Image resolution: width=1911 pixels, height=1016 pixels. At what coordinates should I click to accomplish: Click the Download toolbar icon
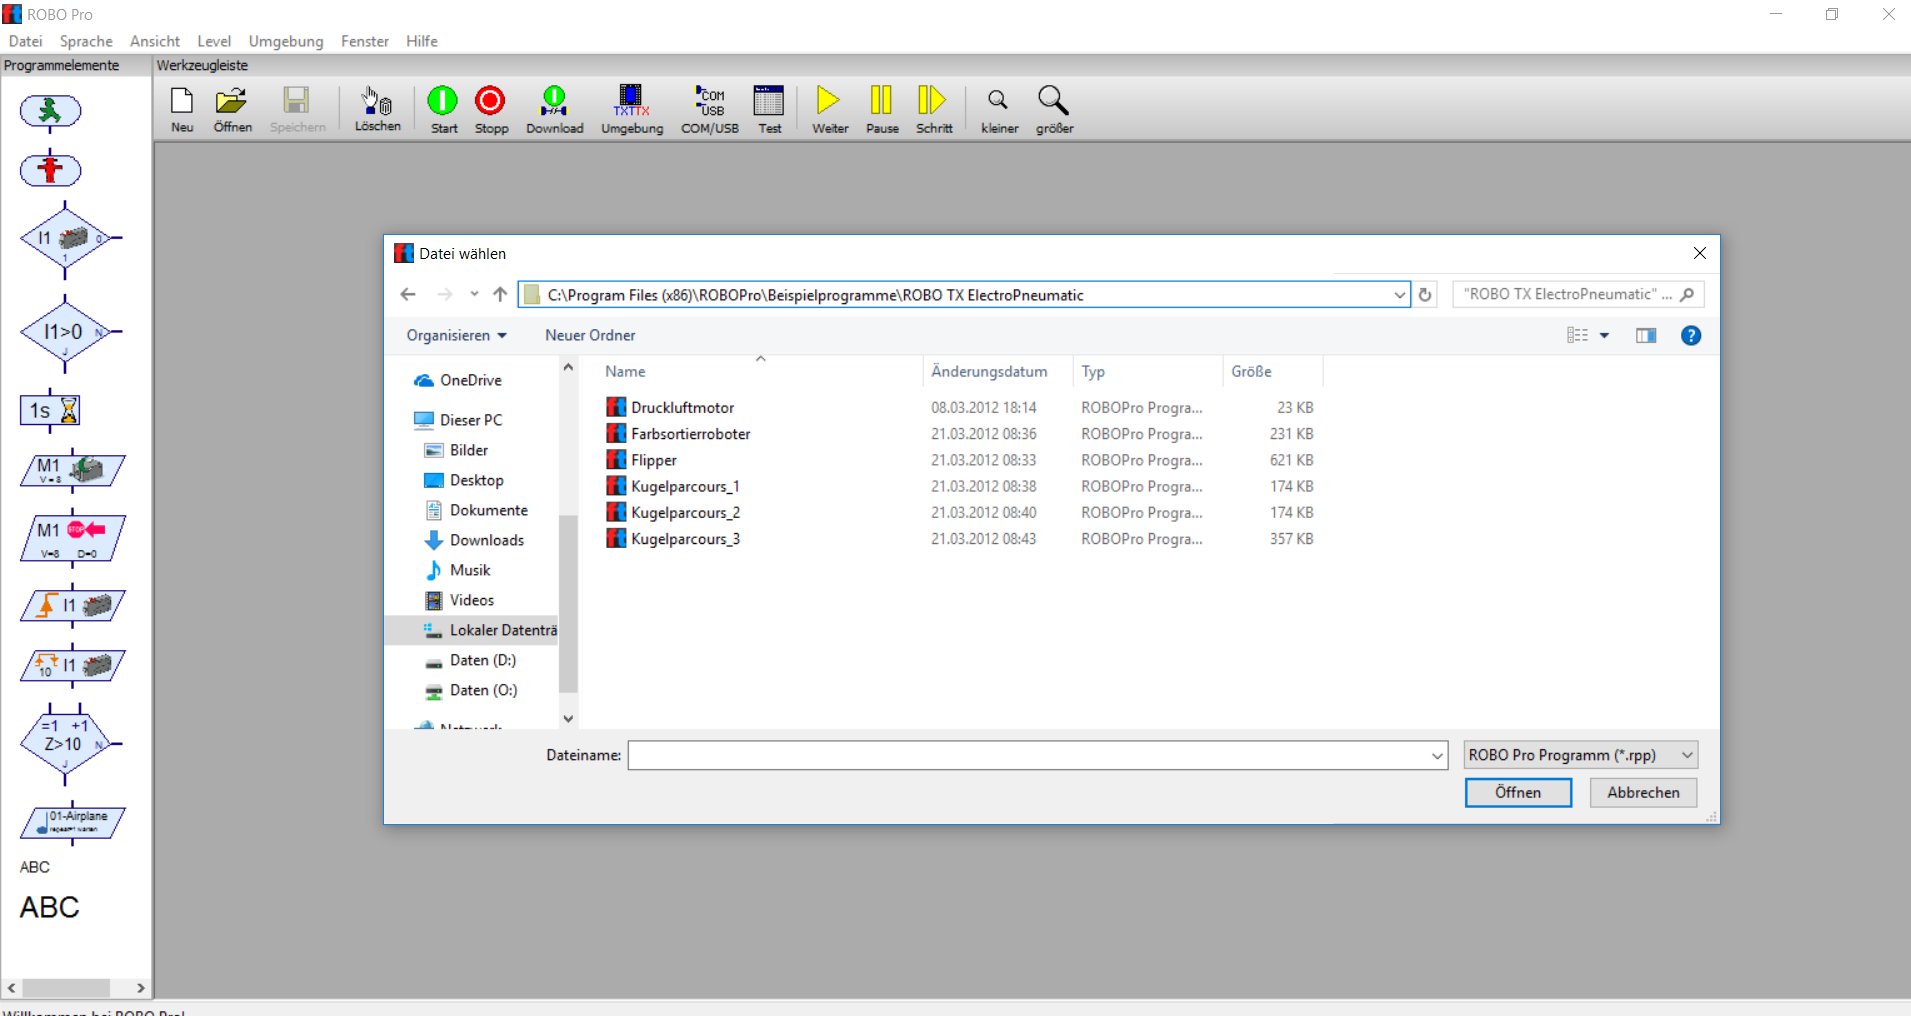pyautogui.click(x=554, y=109)
